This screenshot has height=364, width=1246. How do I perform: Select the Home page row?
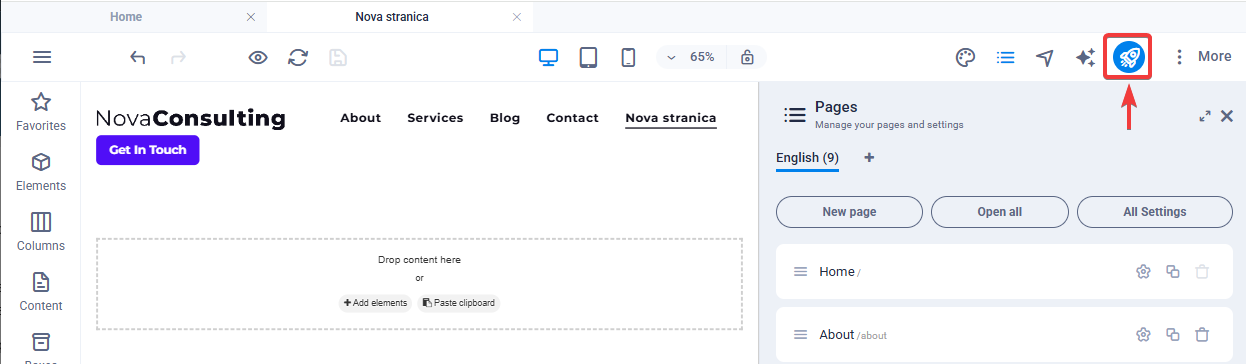(x=1004, y=271)
